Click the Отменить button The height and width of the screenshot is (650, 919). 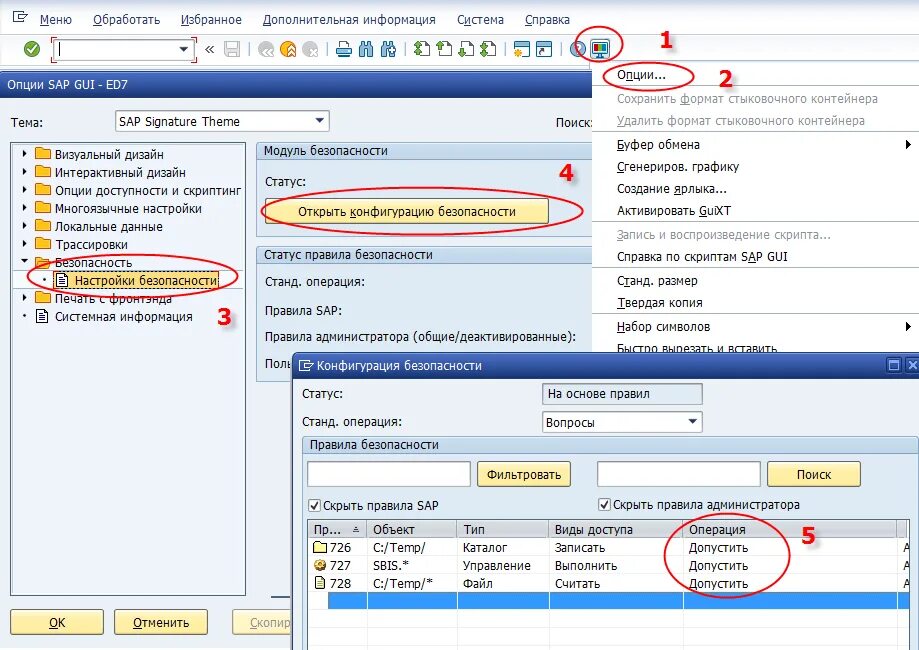click(x=161, y=622)
